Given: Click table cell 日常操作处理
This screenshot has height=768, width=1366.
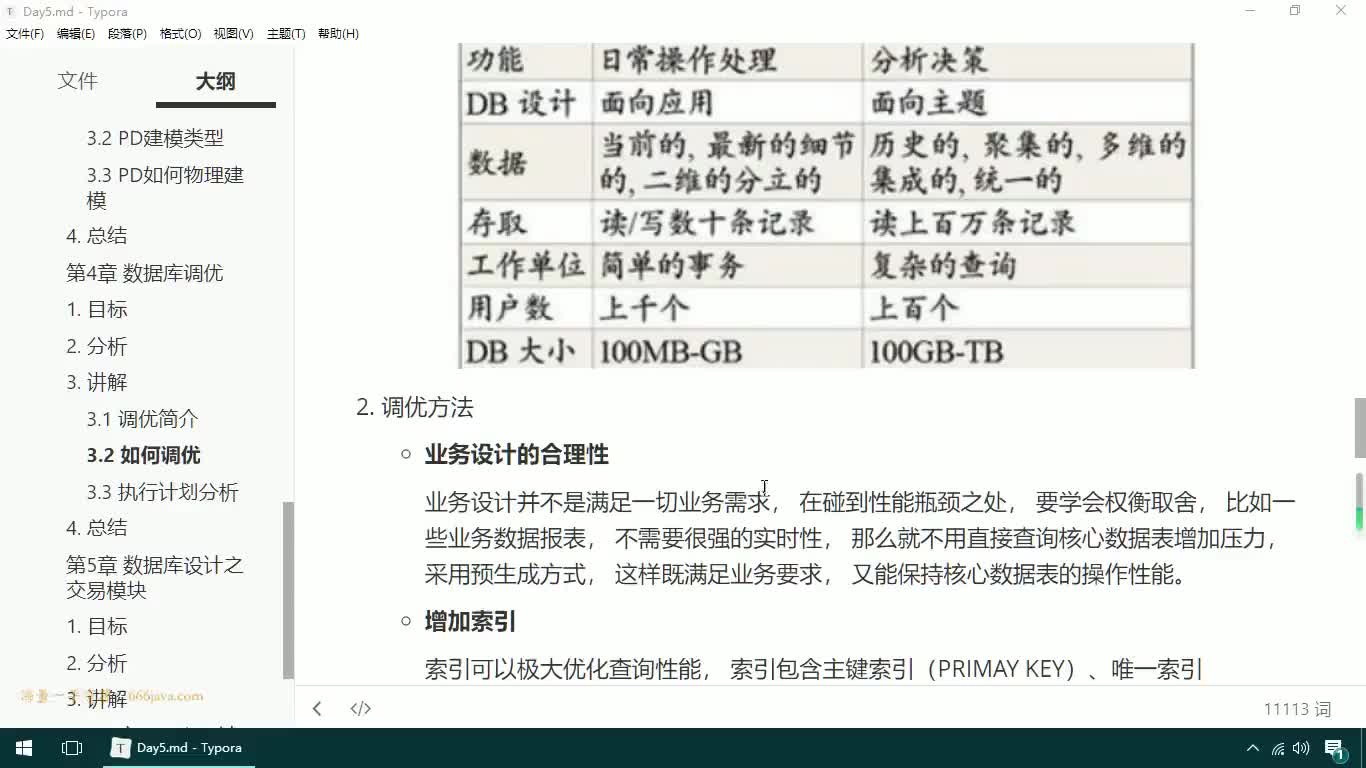Looking at the screenshot, I should [x=728, y=61].
